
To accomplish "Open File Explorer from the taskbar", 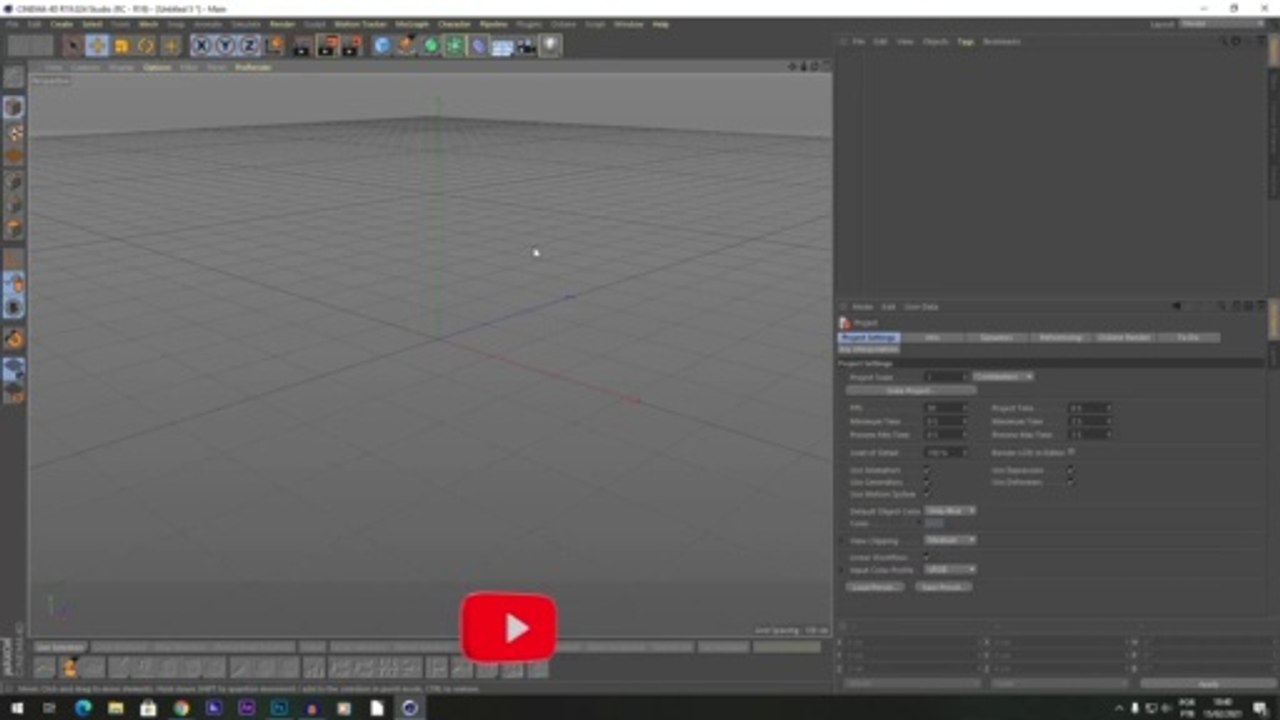I will tap(115, 708).
